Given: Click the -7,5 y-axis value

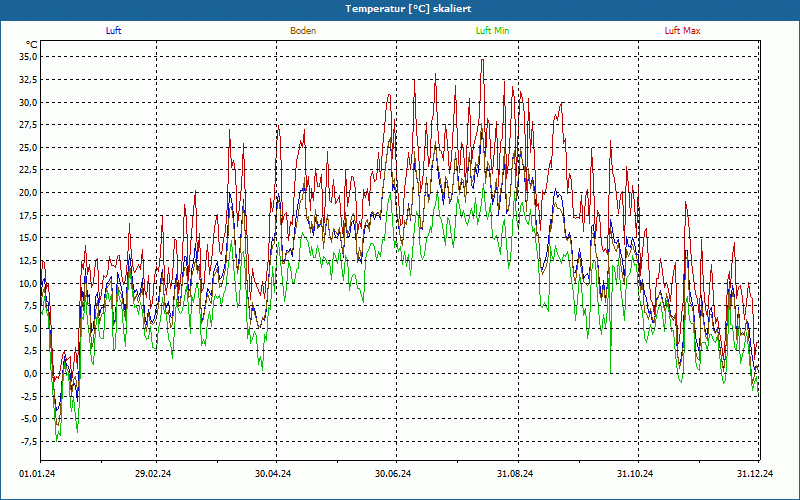Looking at the screenshot, I should [x=28, y=441].
